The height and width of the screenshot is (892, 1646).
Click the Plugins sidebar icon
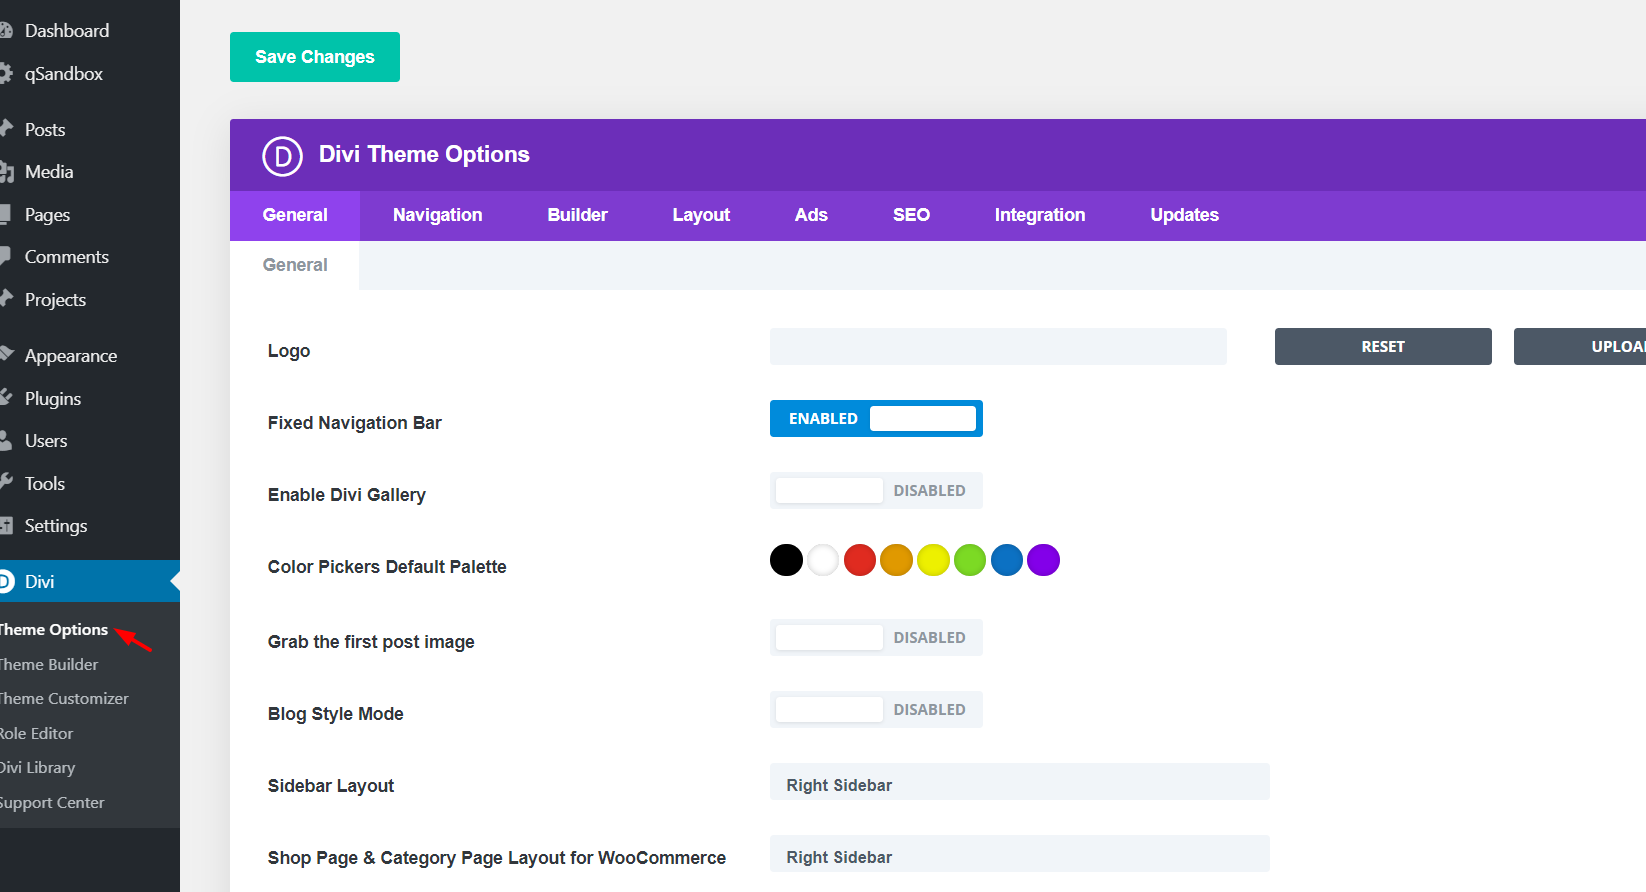[5, 398]
